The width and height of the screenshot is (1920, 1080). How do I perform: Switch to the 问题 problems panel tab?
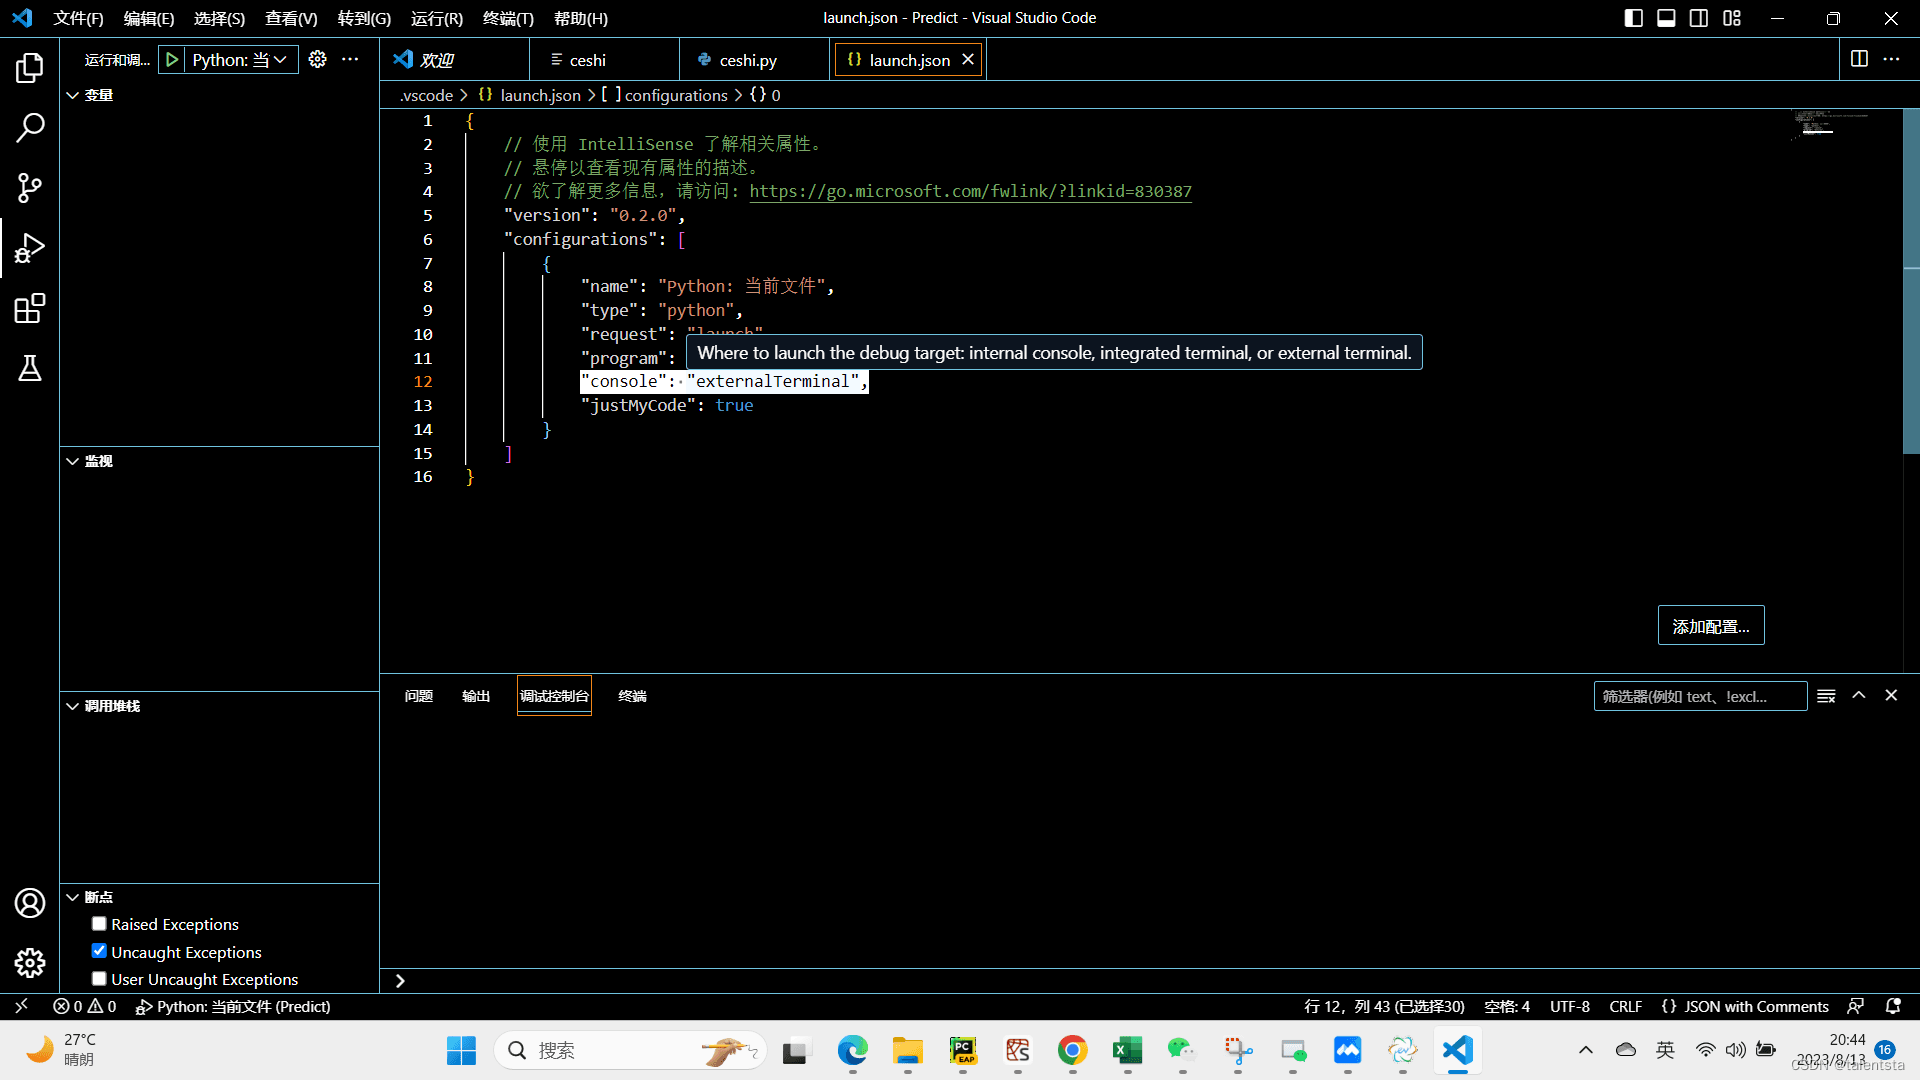coord(419,696)
